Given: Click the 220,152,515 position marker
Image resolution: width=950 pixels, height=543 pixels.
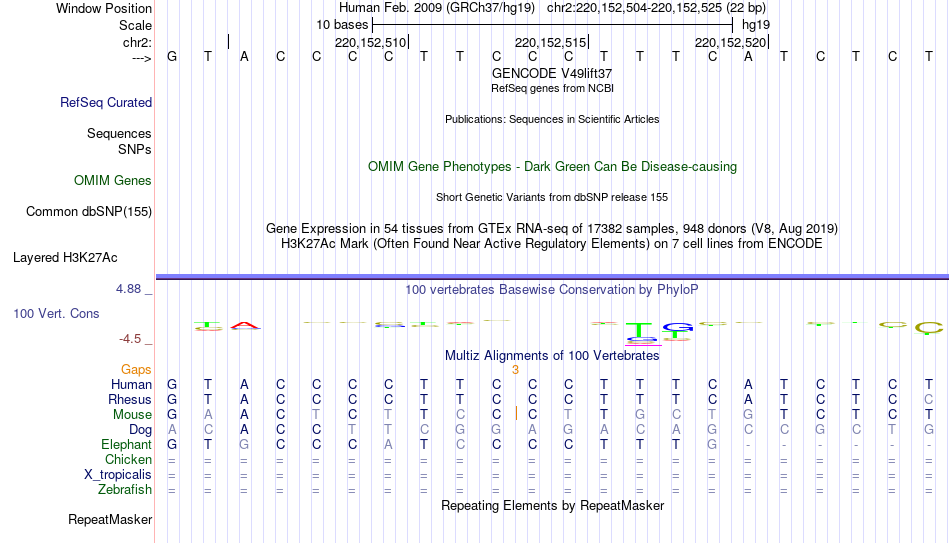Looking at the screenshot, I should point(552,42).
